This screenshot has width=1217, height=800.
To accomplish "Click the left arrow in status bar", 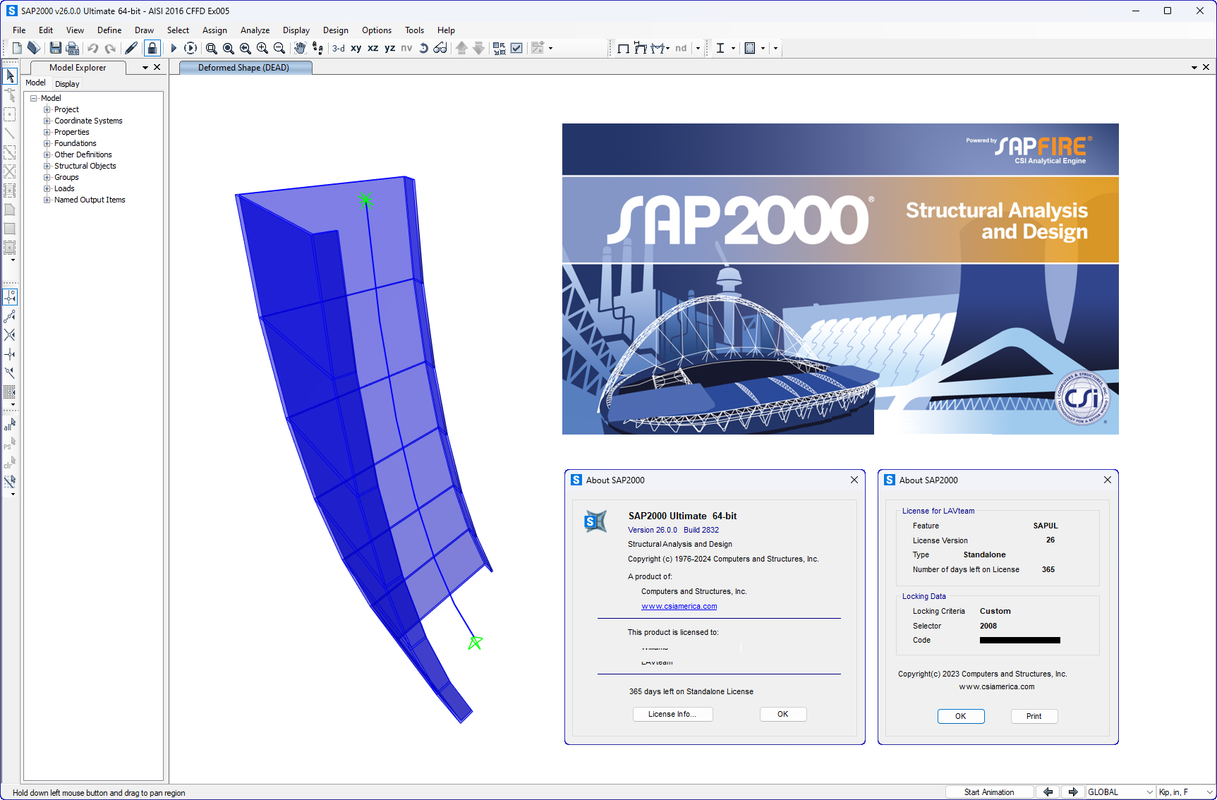I will 1048,792.
